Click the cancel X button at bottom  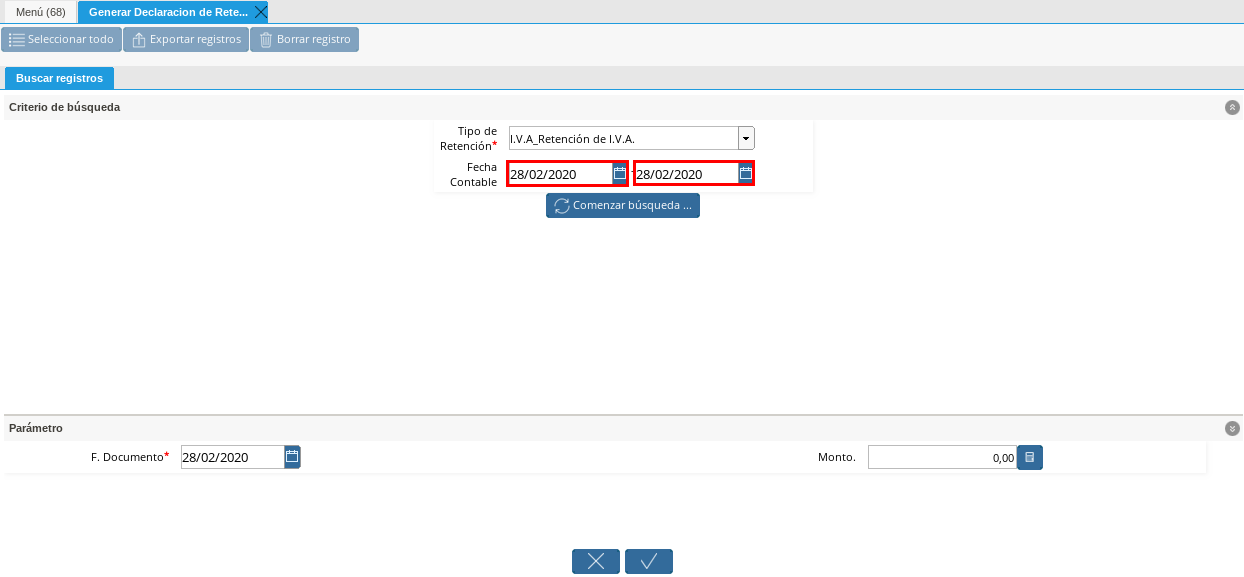pyautogui.click(x=596, y=562)
